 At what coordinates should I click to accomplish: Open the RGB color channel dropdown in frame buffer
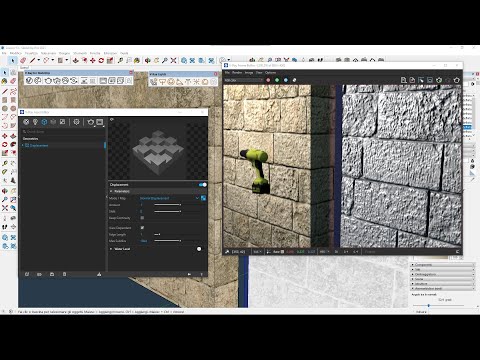(x=244, y=80)
